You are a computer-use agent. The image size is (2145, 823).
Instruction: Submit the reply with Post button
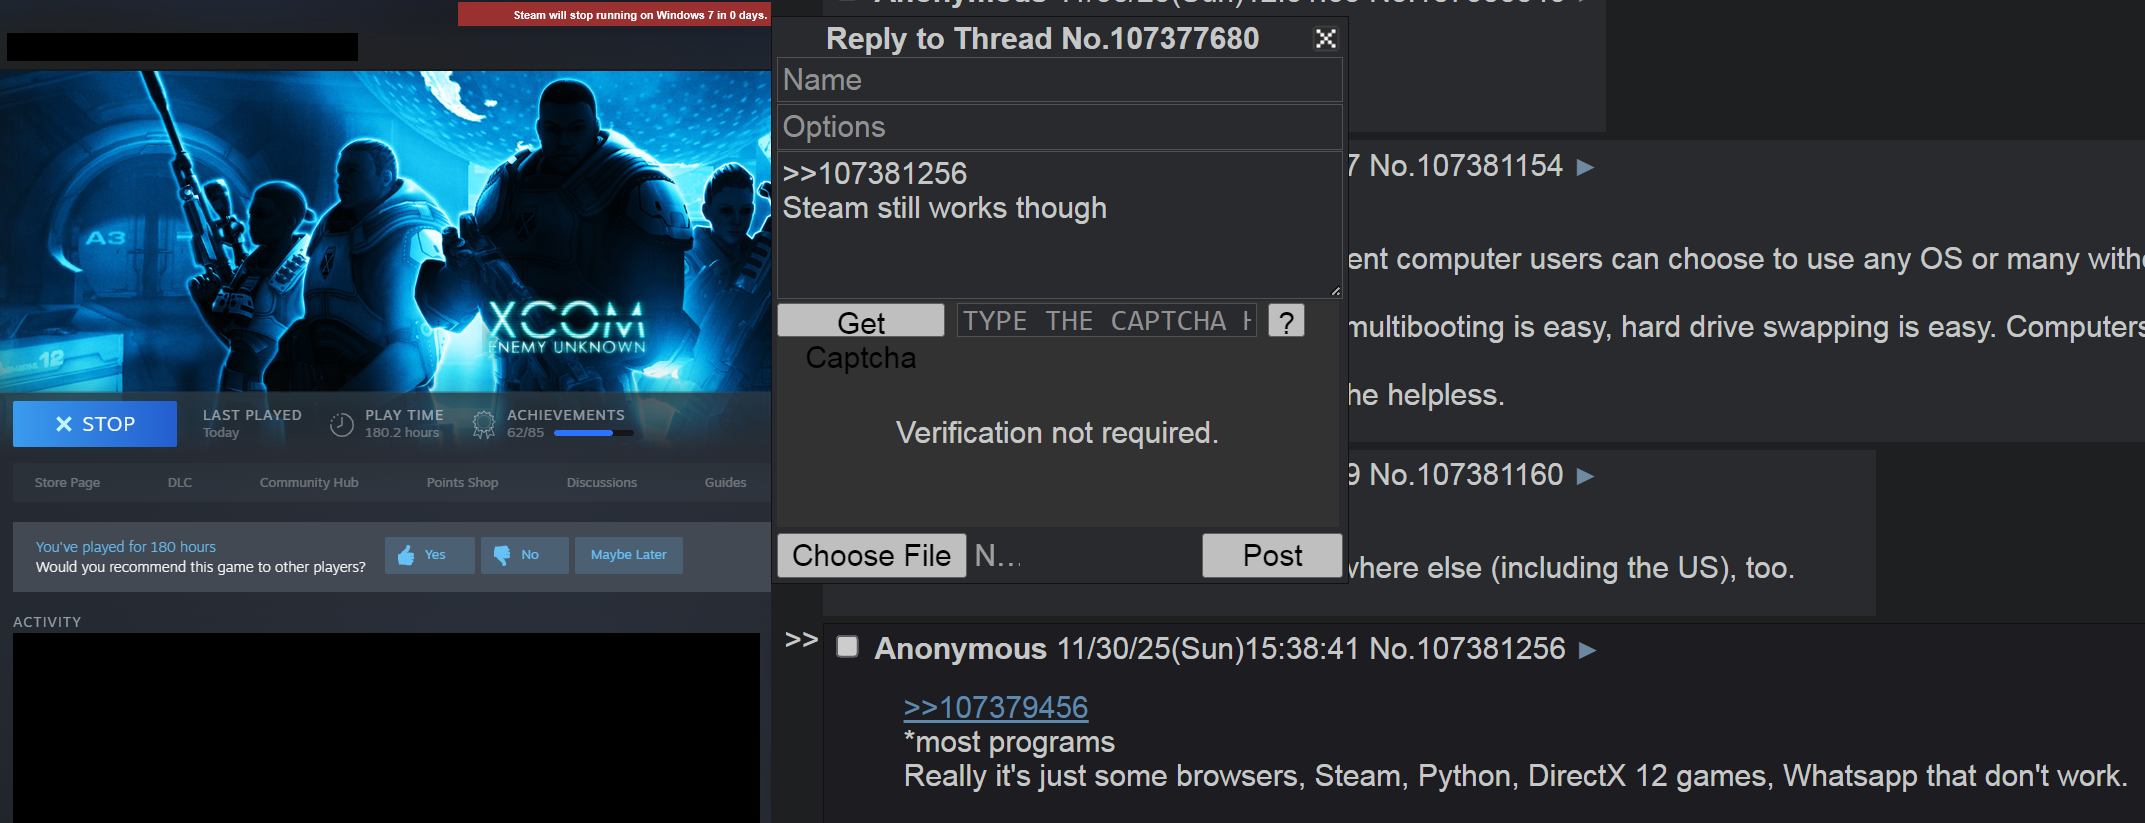coord(1272,555)
